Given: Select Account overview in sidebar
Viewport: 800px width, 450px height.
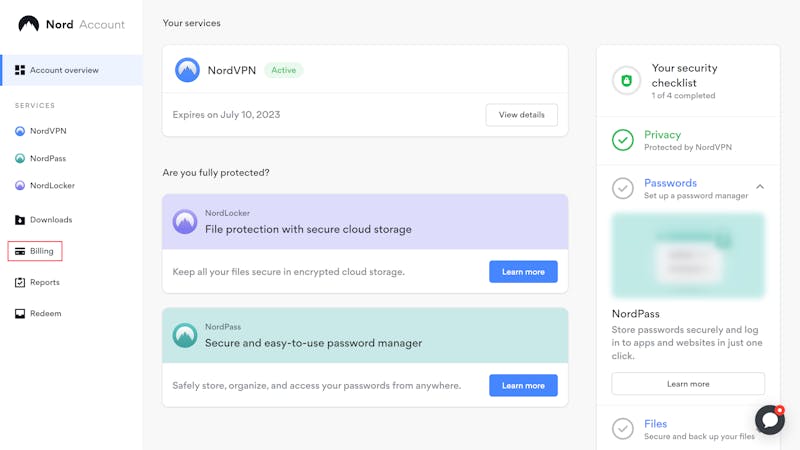Looking at the screenshot, I should click(64, 70).
